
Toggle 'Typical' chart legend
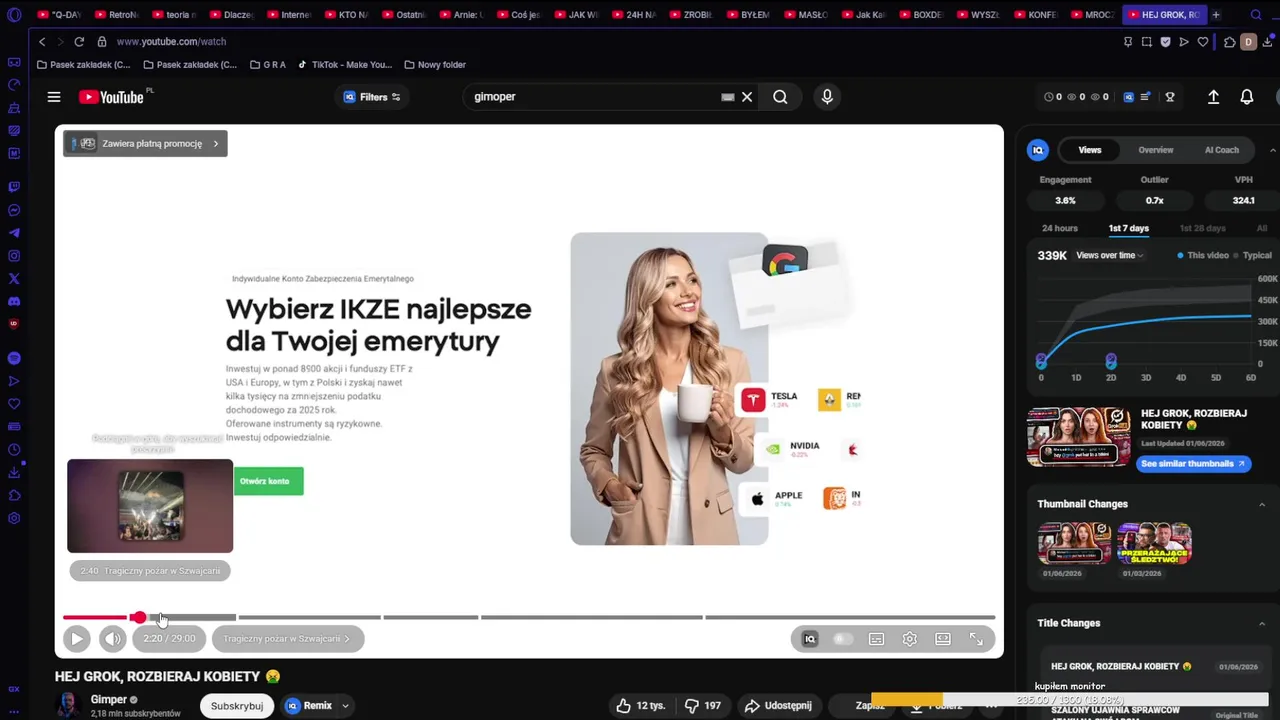tap(1252, 256)
